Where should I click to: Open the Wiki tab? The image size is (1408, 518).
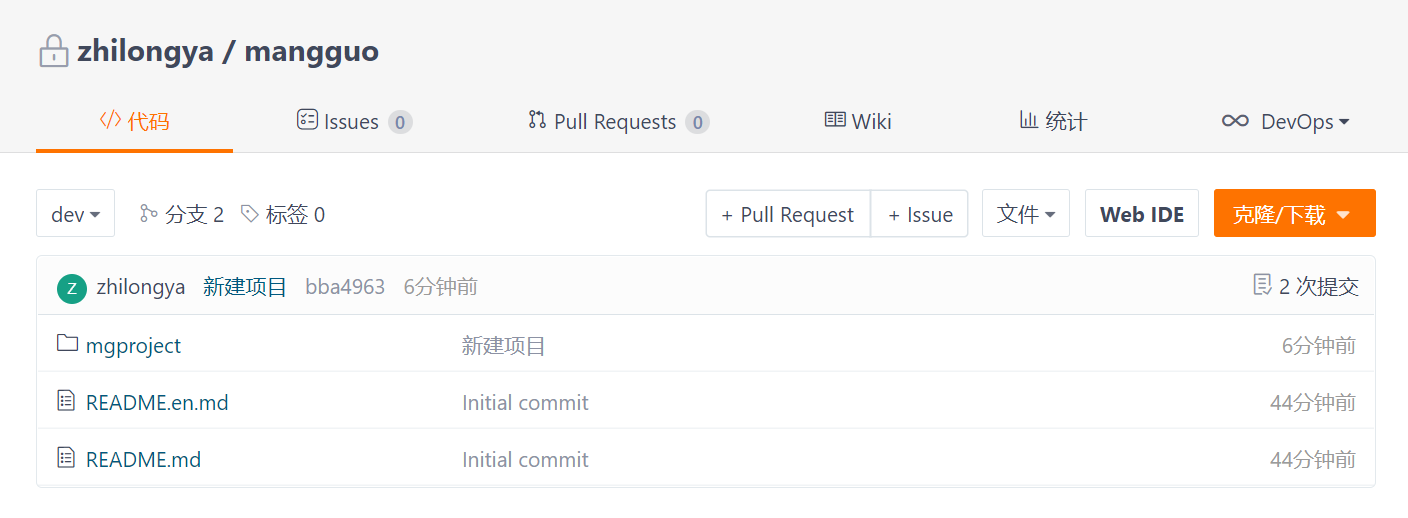858,121
